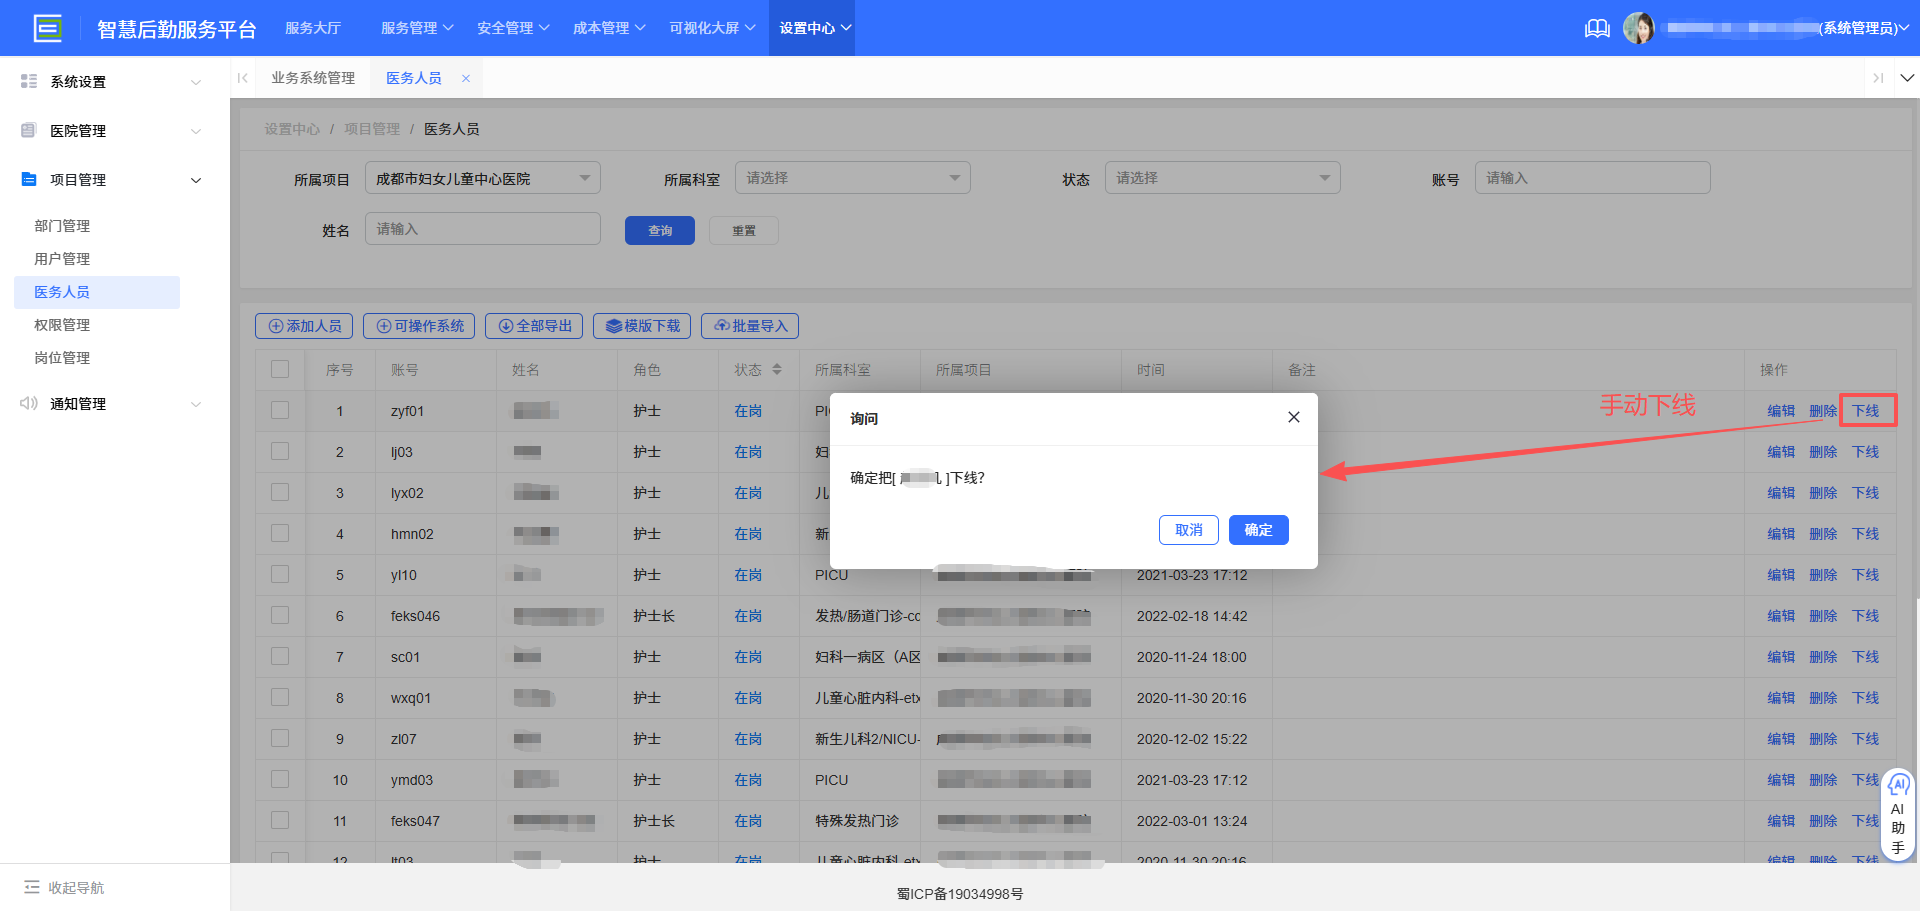Click 取消 in the dialog
The image size is (1920, 911).
(1188, 530)
